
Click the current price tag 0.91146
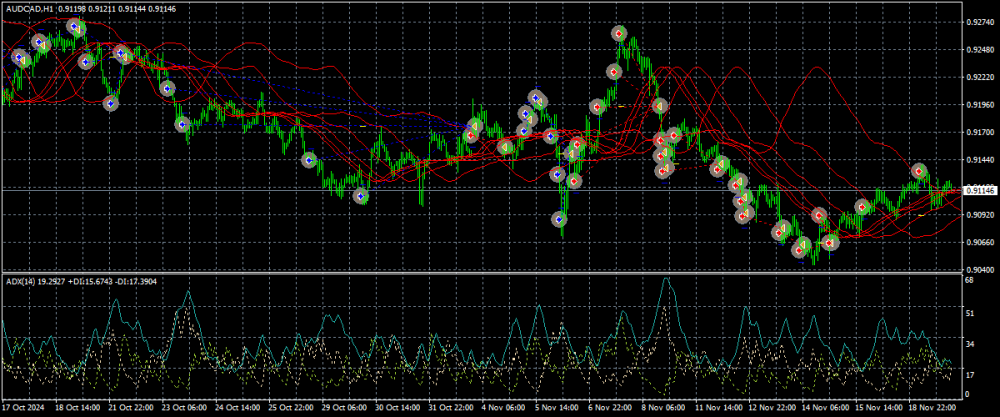click(x=976, y=189)
